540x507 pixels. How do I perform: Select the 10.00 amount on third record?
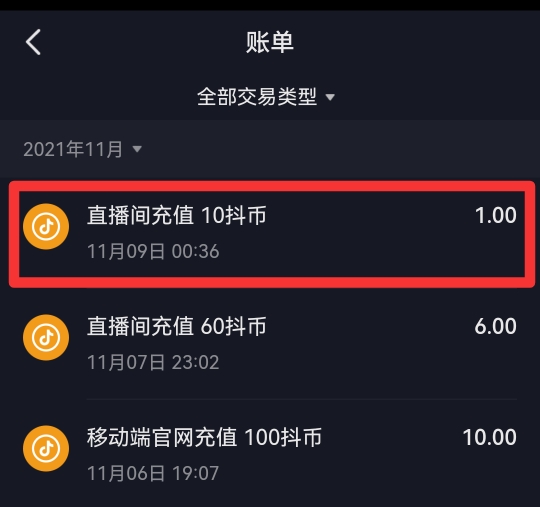click(489, 437)
